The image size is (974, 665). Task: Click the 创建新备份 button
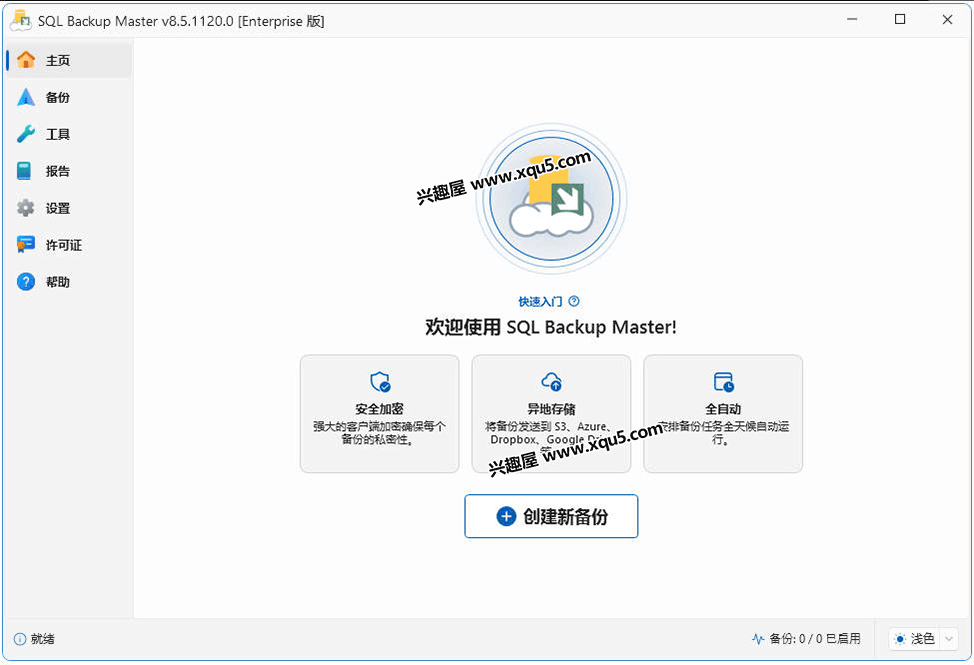click(x=551, y=516)
